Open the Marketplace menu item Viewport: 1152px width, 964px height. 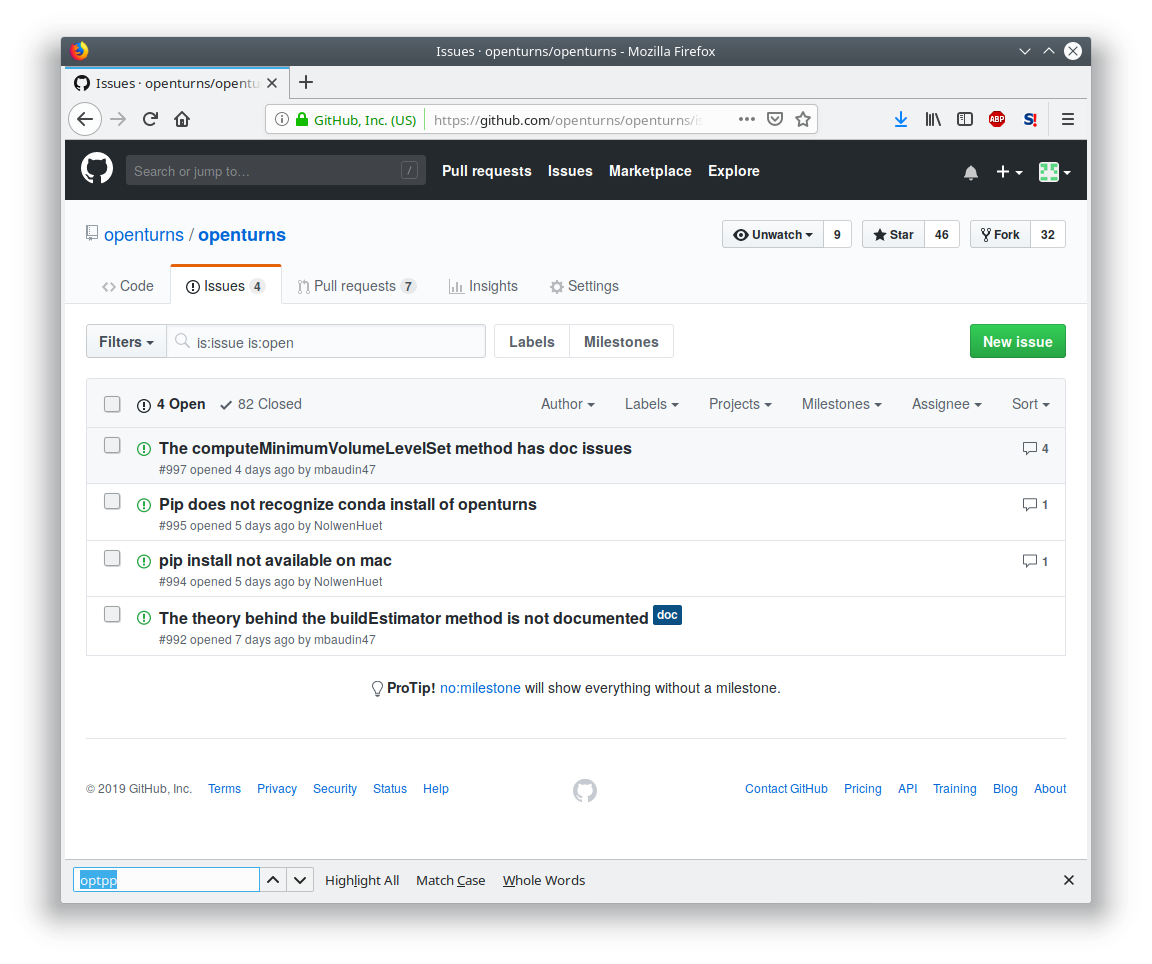tap(650, 171)
